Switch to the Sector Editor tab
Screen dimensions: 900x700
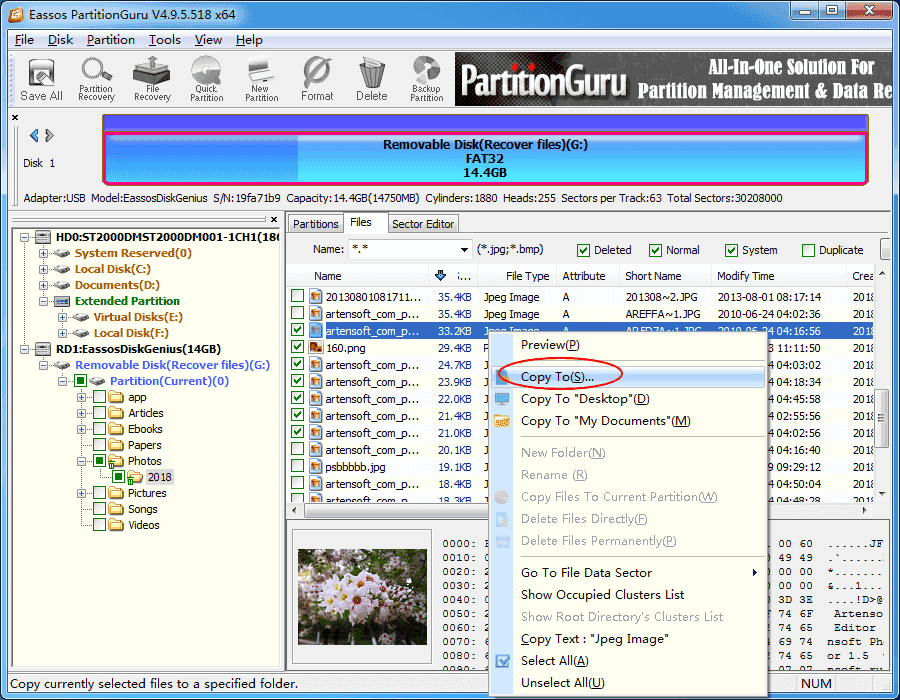click(423, 224)
